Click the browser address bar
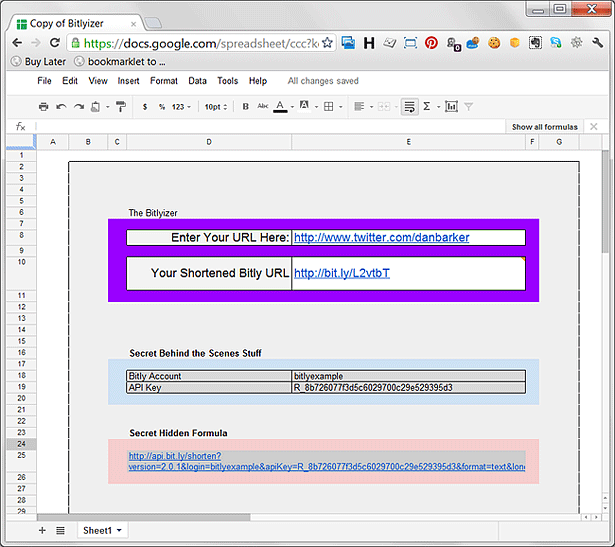 tap(200, 43)
